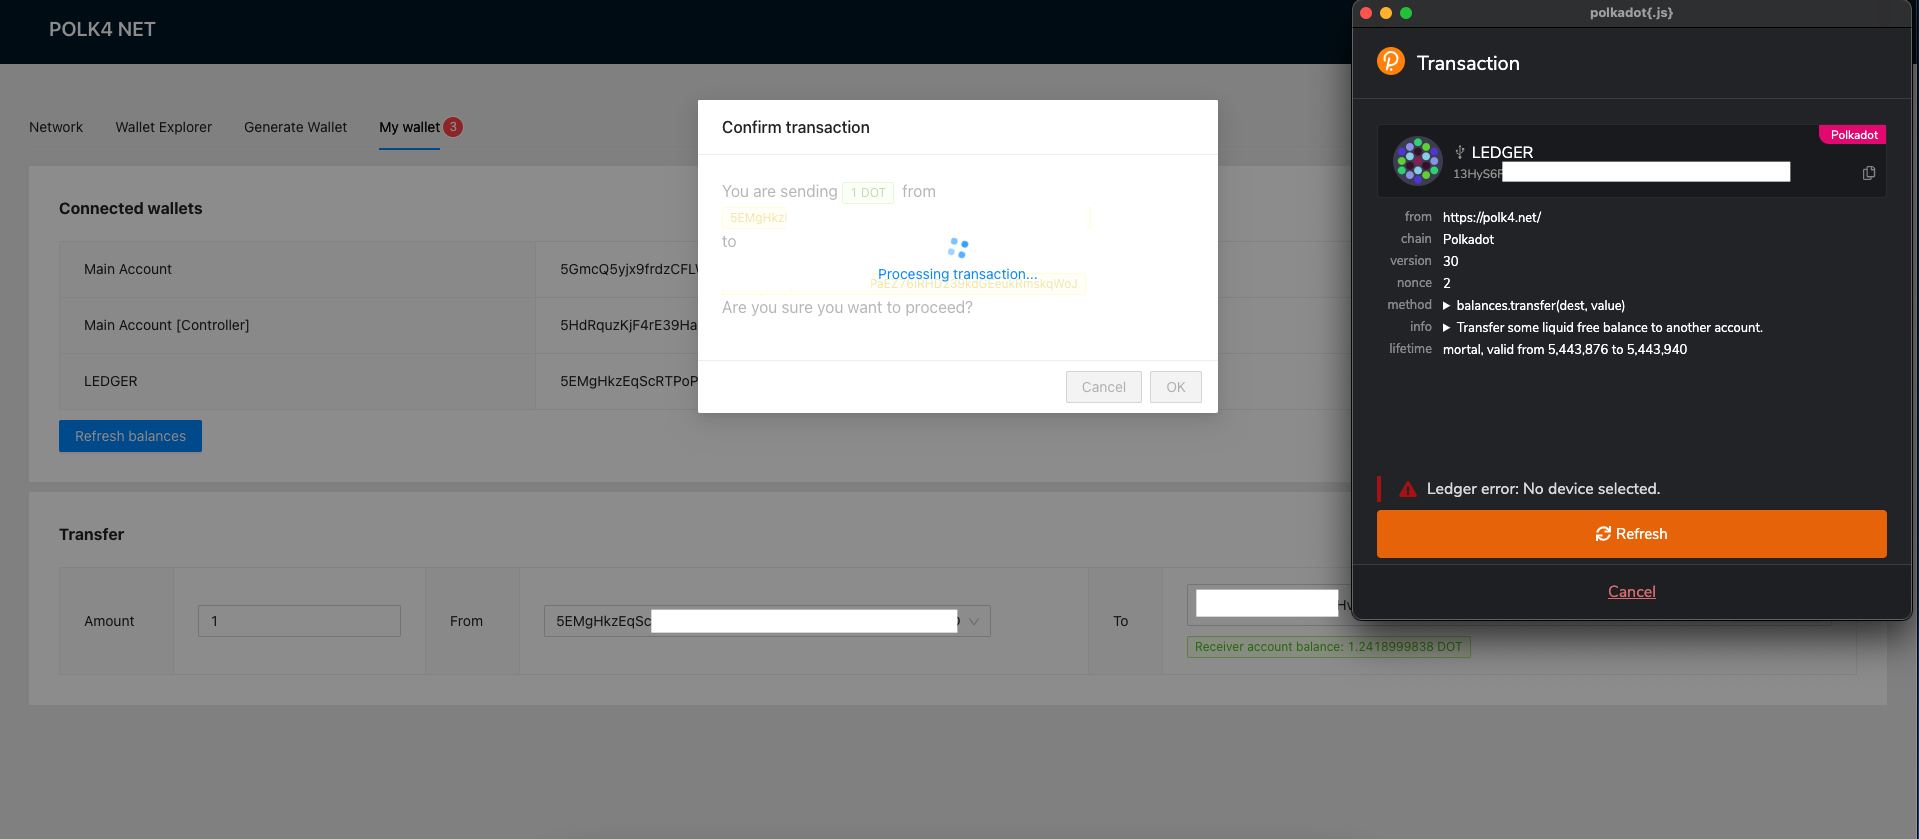Click the red warning triangle icon
This screenshot has height=839, width=1919.
tap(1408, 489)
